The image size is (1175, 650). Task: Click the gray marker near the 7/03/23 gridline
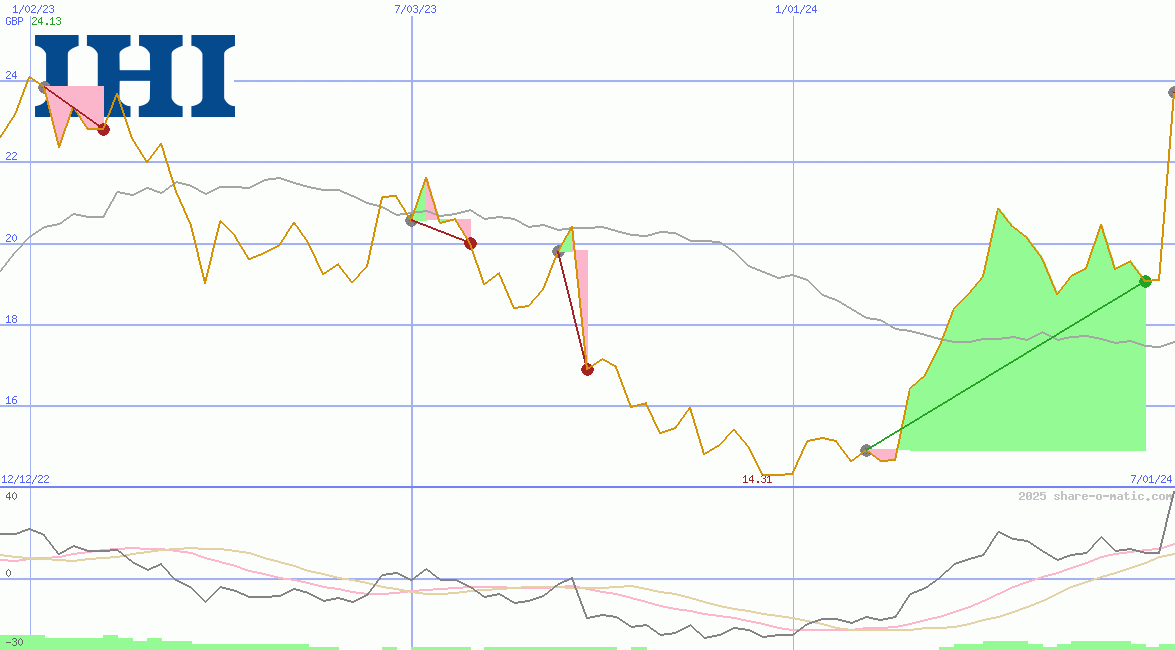[410, 222]
